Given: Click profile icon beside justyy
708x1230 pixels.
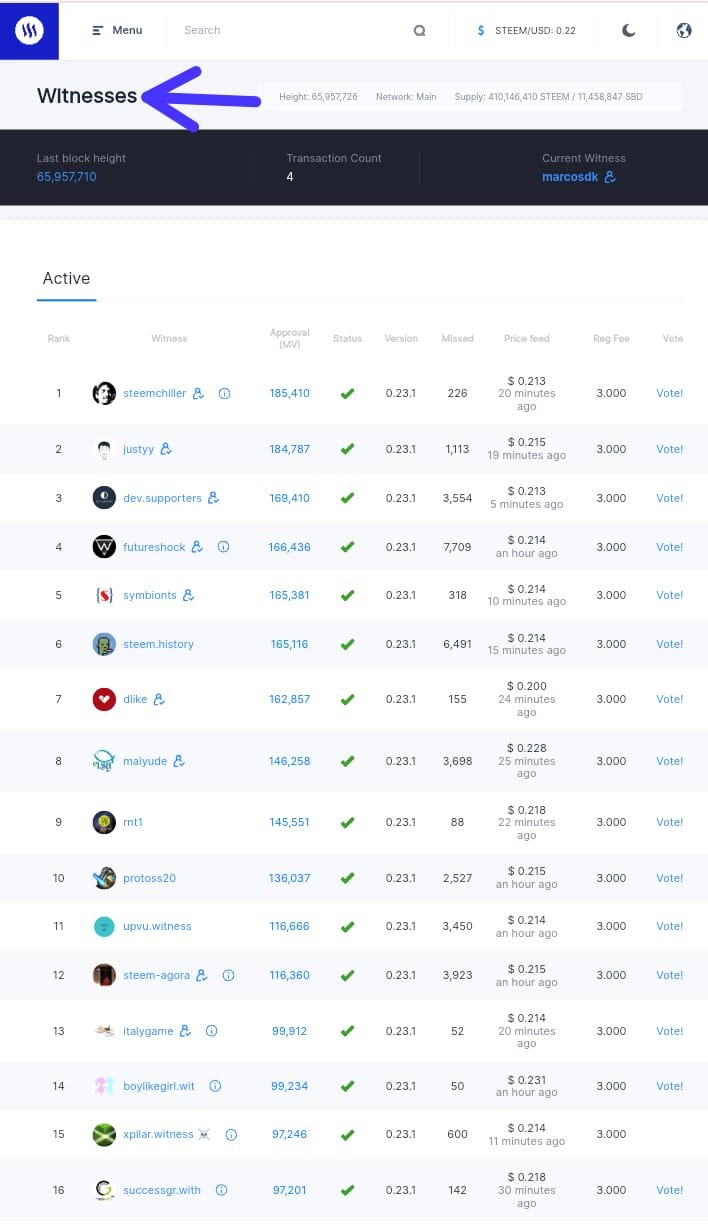Looking at the screenshot, I should point(166,449).
